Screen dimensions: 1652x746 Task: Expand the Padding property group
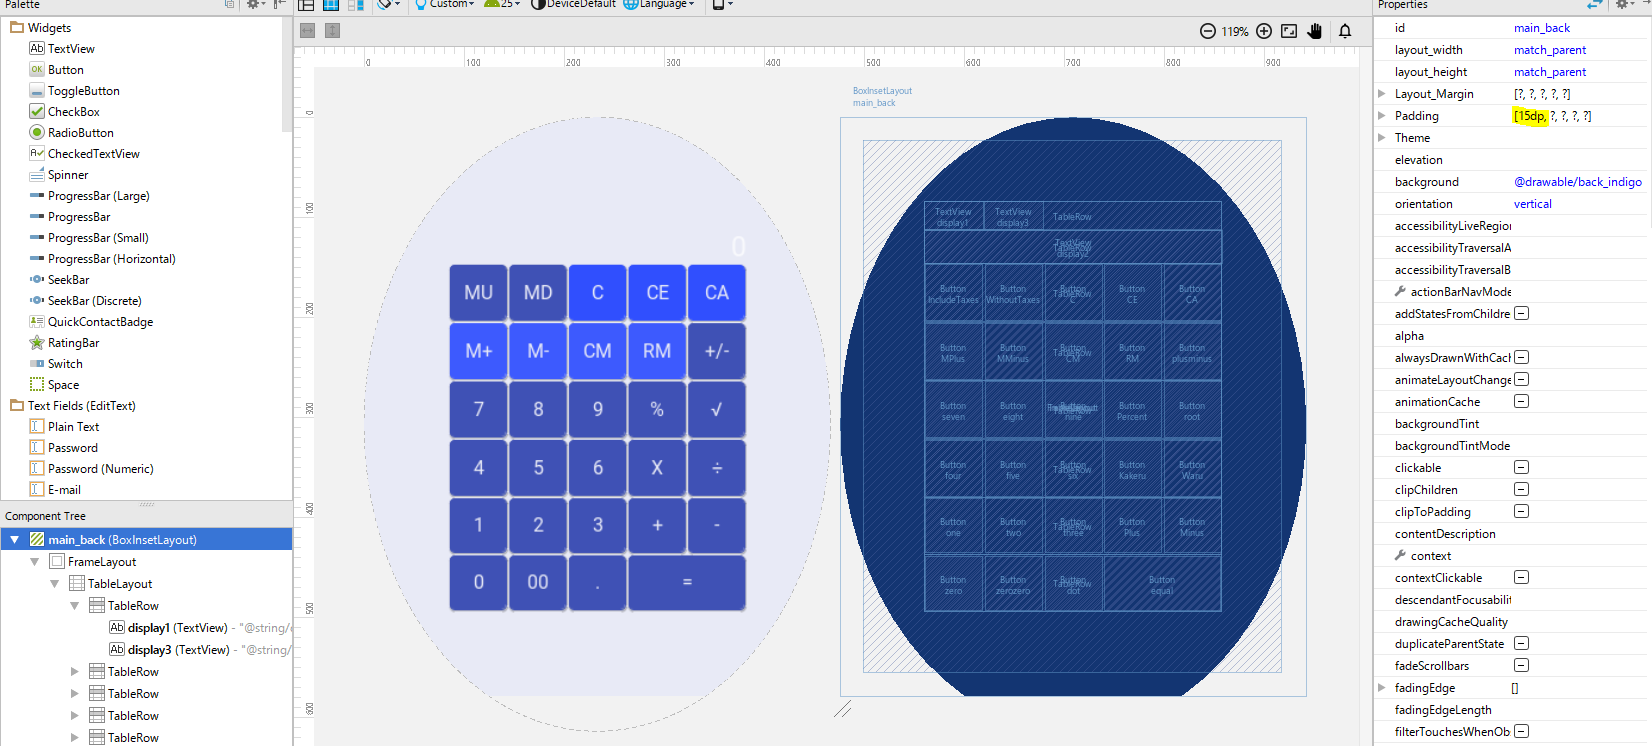1382,116
